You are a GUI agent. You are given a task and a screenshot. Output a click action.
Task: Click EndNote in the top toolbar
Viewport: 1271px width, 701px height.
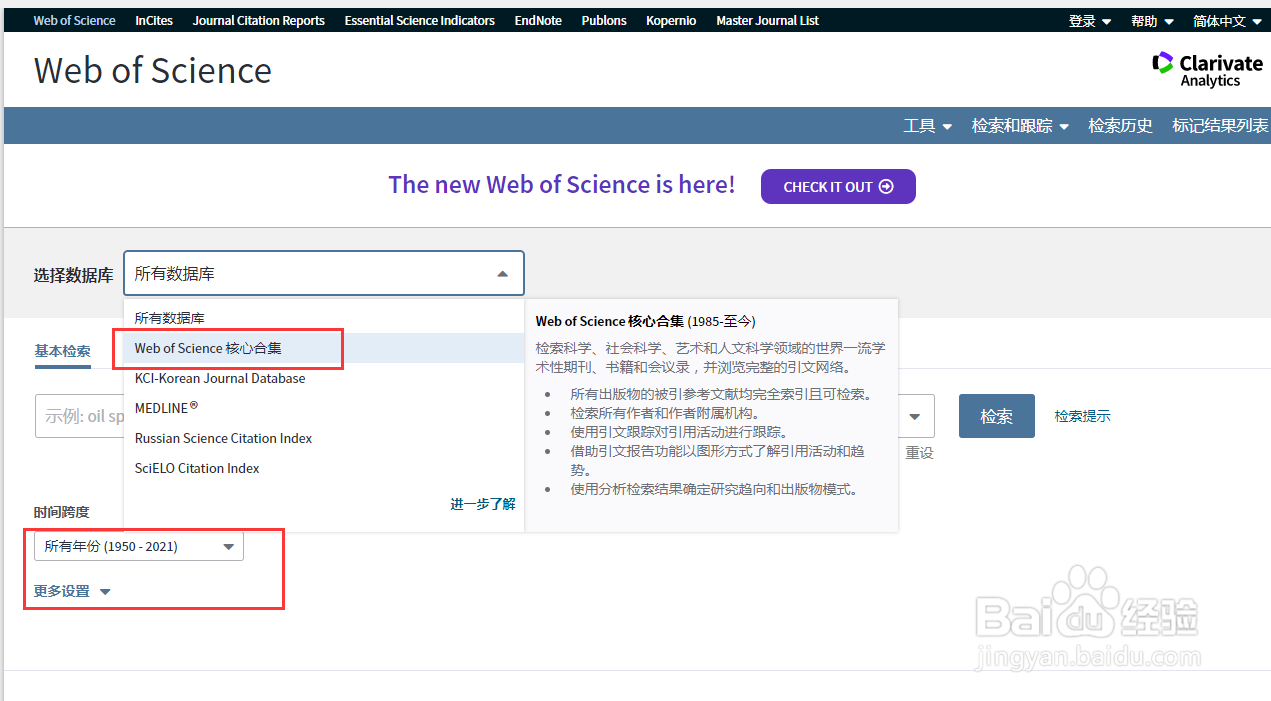click(x=538, y=19)
